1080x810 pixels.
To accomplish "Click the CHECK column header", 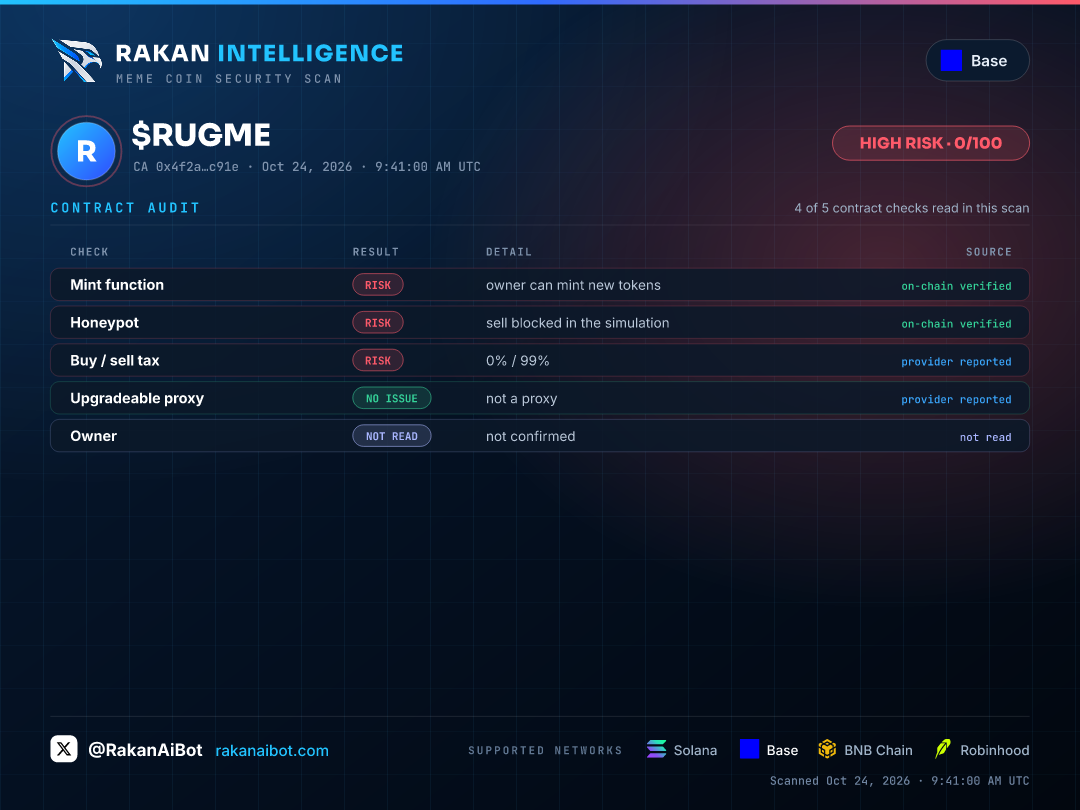I will [90, 252].
